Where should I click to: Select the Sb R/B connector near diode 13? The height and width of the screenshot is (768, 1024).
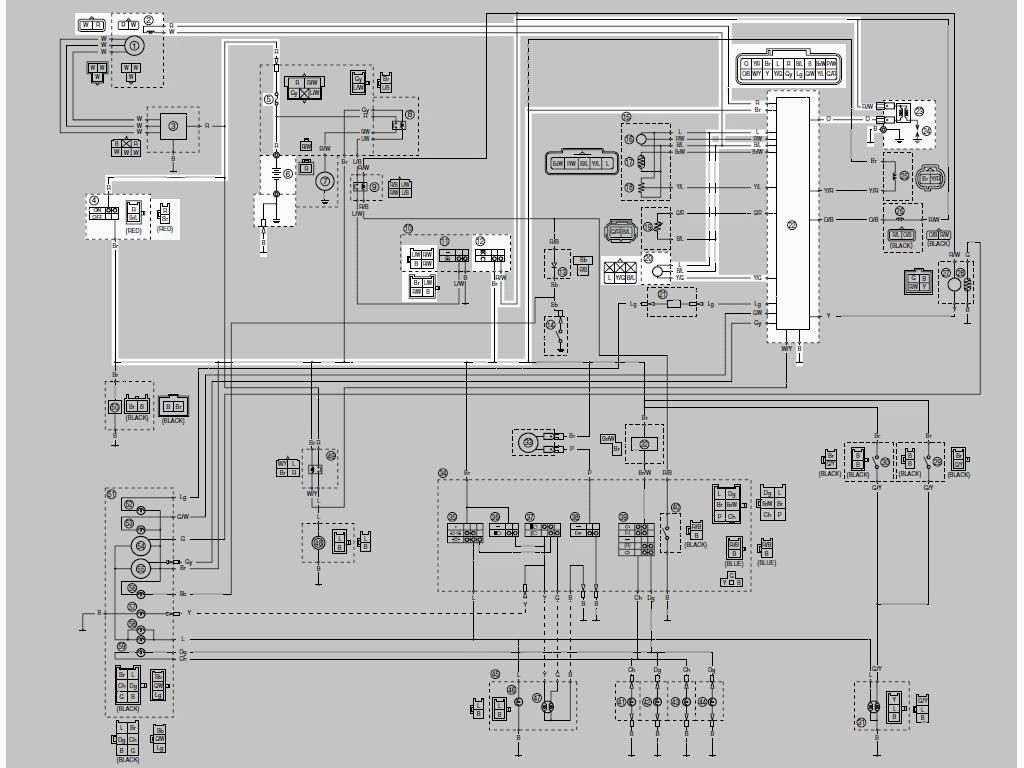583,265
